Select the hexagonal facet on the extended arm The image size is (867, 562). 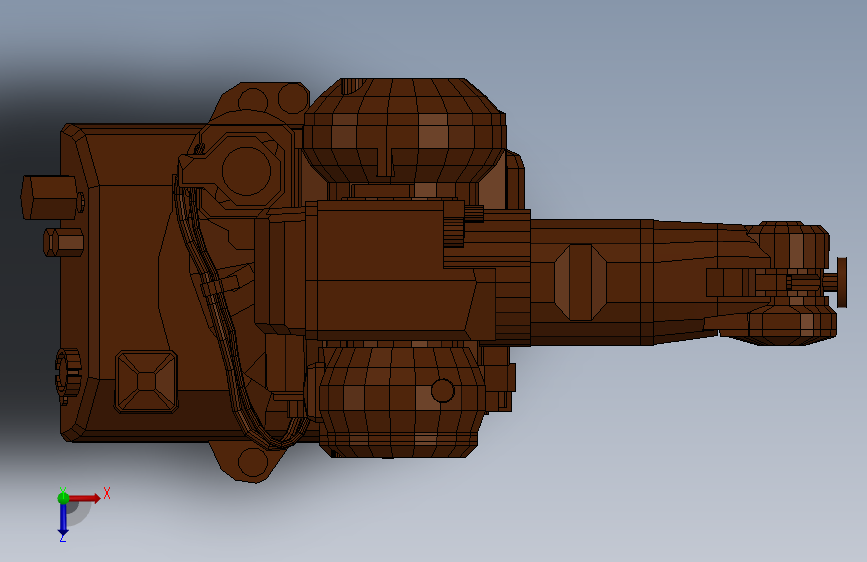click(580, 282)
